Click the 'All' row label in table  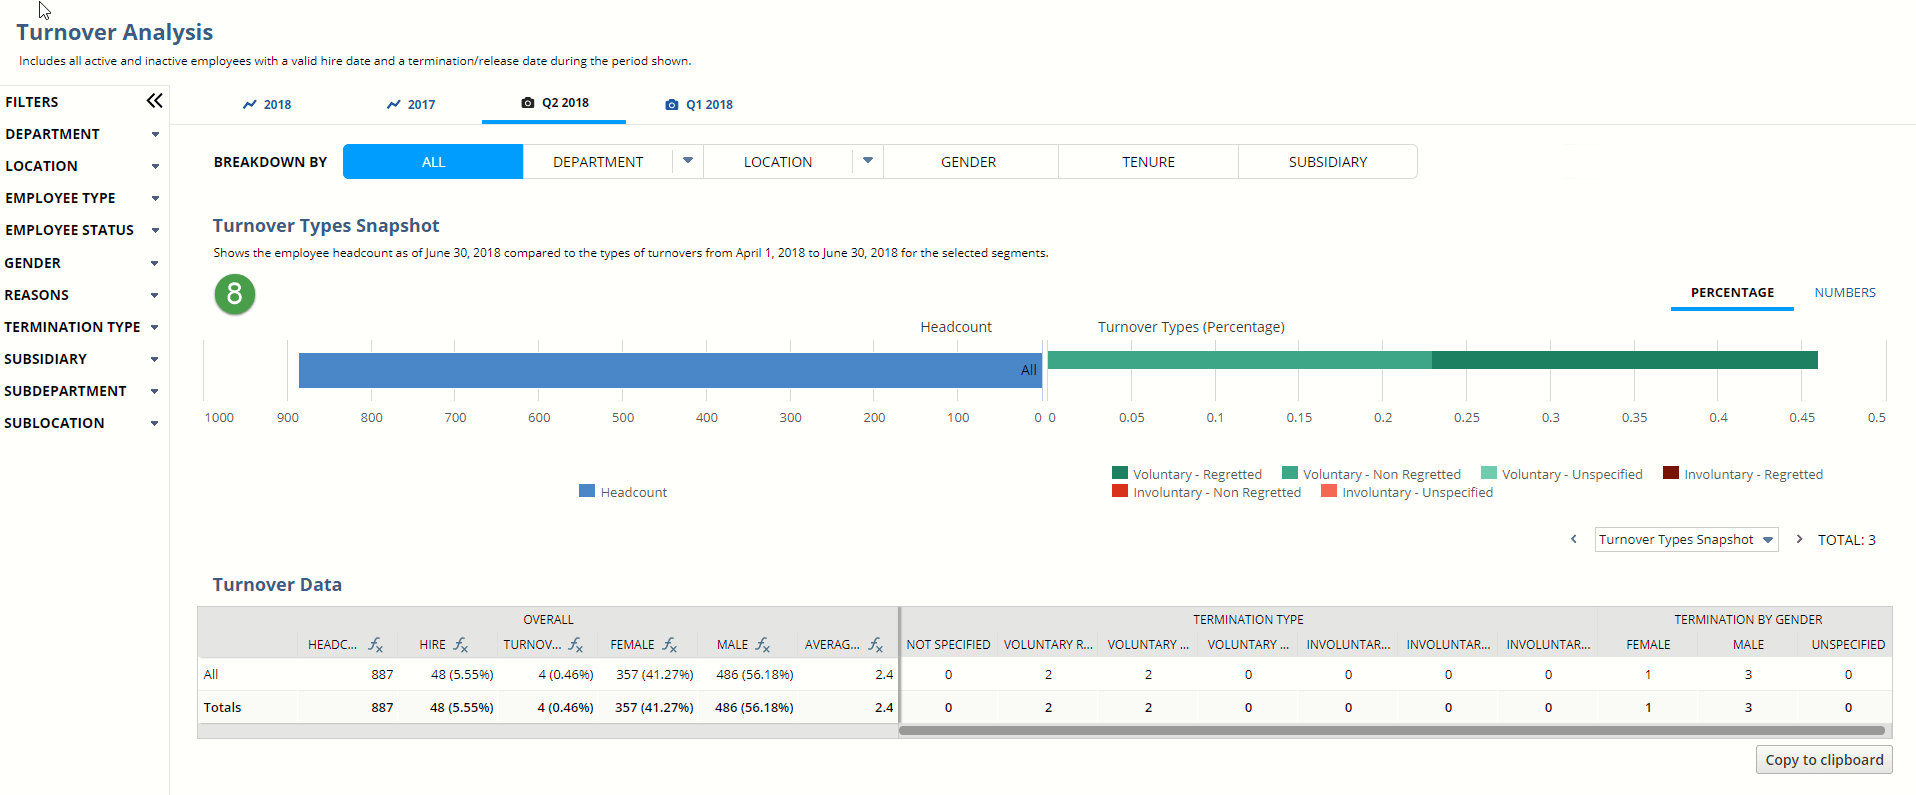(211, 675)
